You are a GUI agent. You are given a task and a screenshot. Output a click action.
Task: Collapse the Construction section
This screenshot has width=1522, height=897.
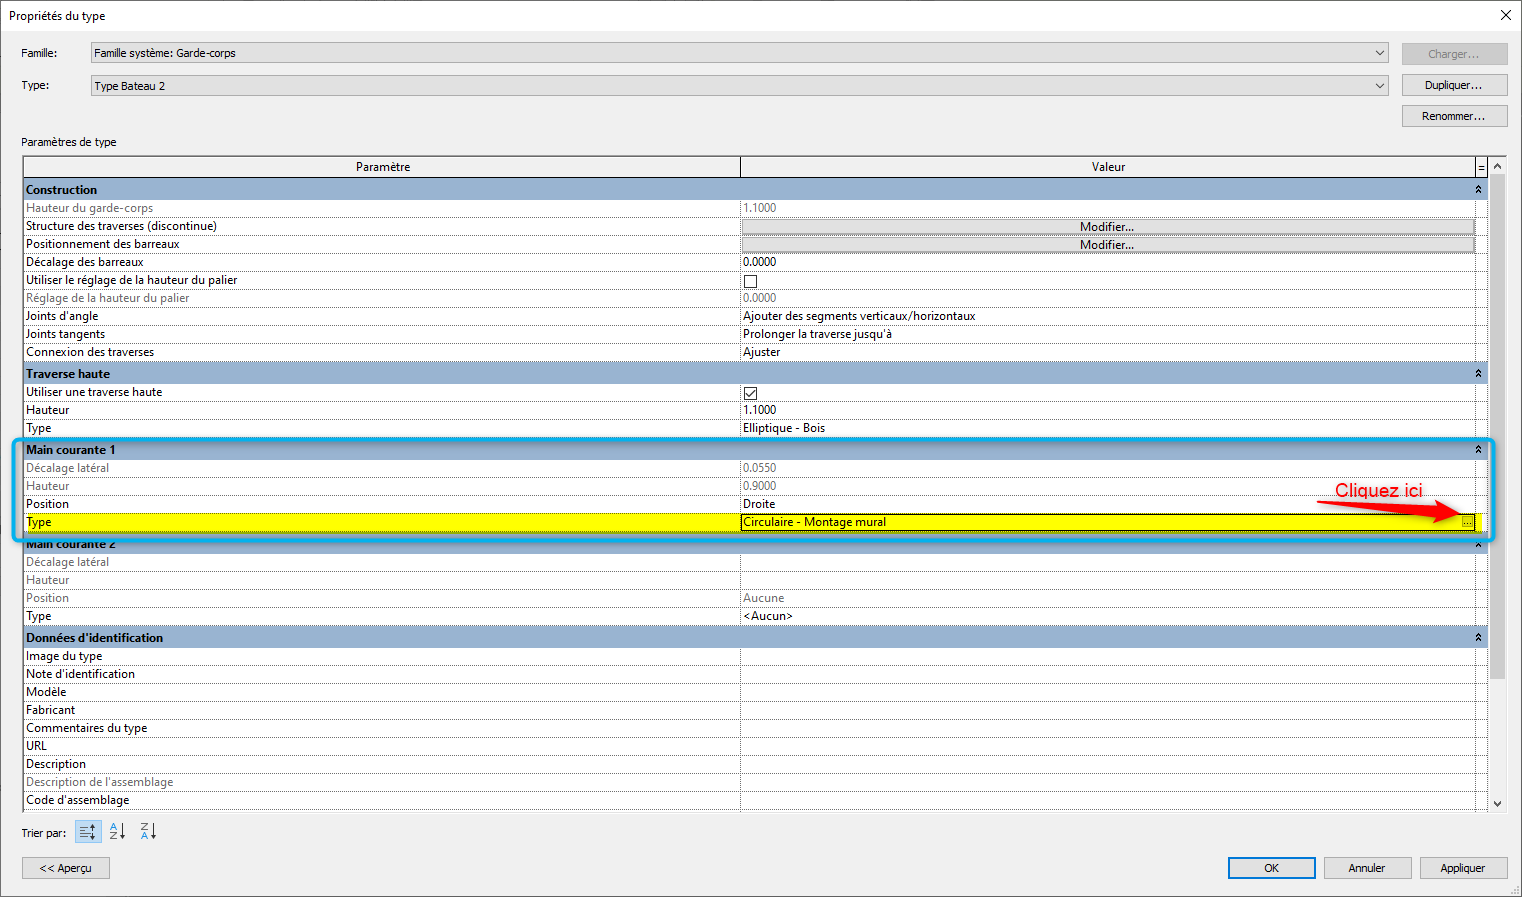[1478, 190]
